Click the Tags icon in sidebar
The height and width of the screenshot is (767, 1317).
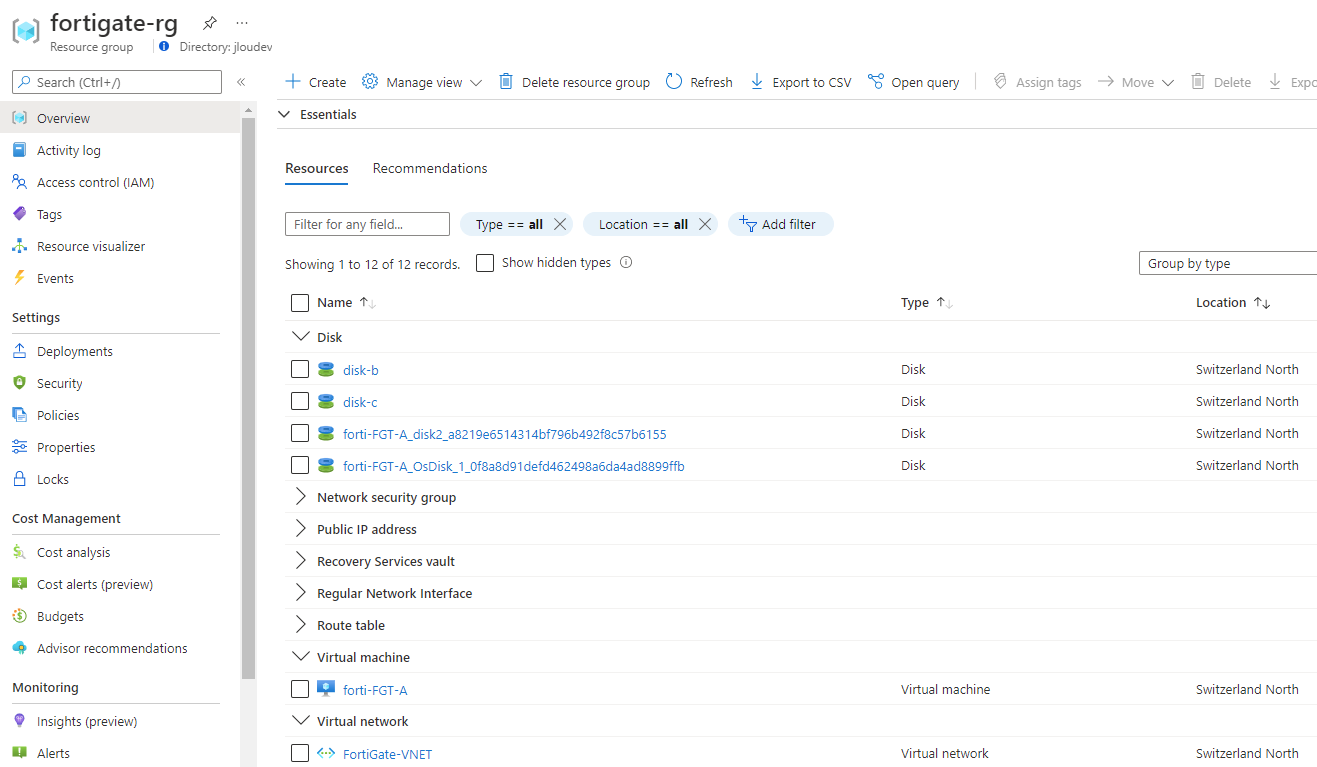pos(19,214)
